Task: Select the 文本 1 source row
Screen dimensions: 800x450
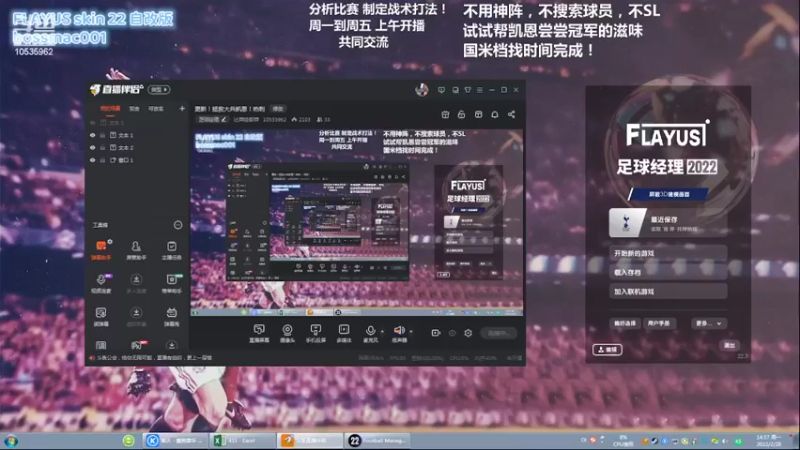Action: click(x=137, y=135)
